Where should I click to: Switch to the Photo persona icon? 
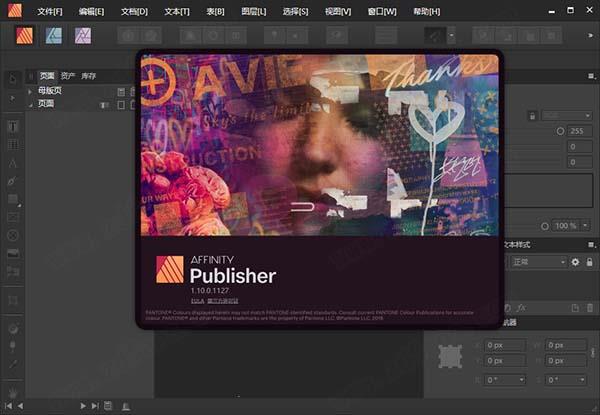tap(83, 36)
